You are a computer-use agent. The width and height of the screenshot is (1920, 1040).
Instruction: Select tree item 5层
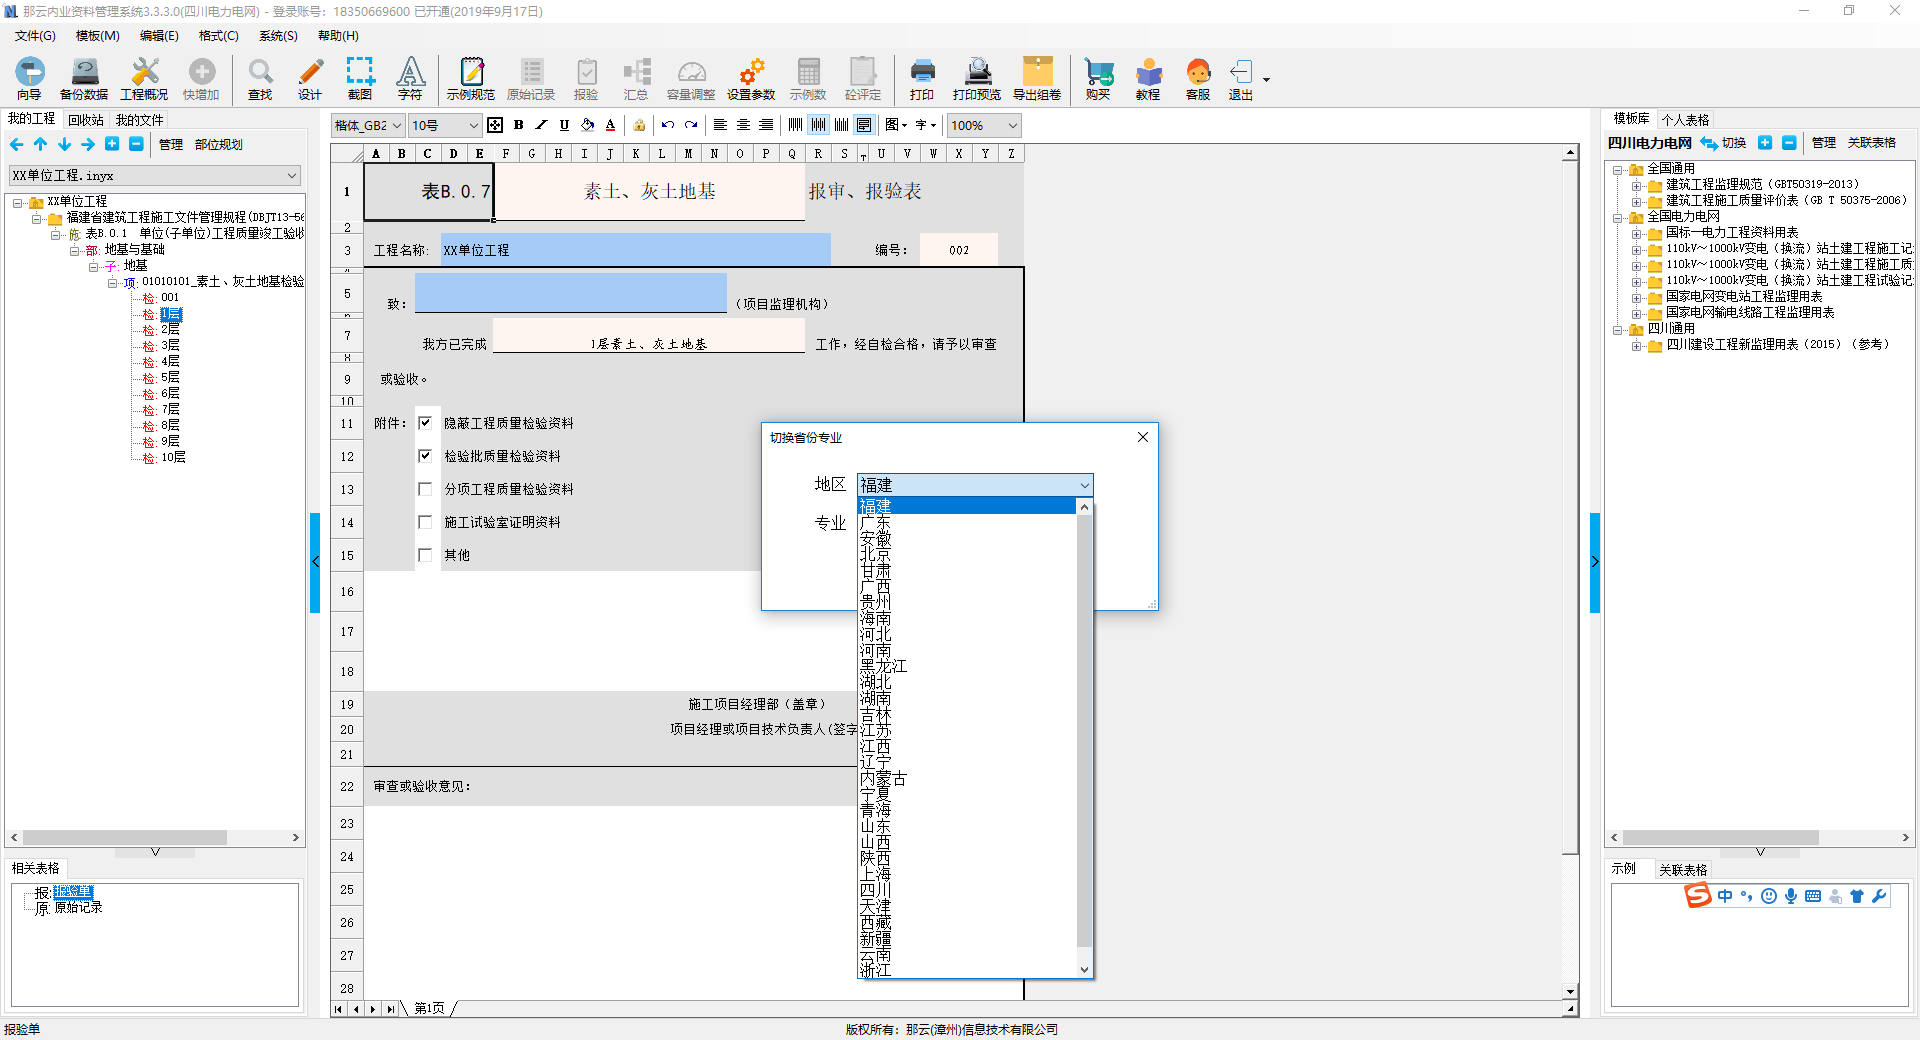click(x=170, y=378)
